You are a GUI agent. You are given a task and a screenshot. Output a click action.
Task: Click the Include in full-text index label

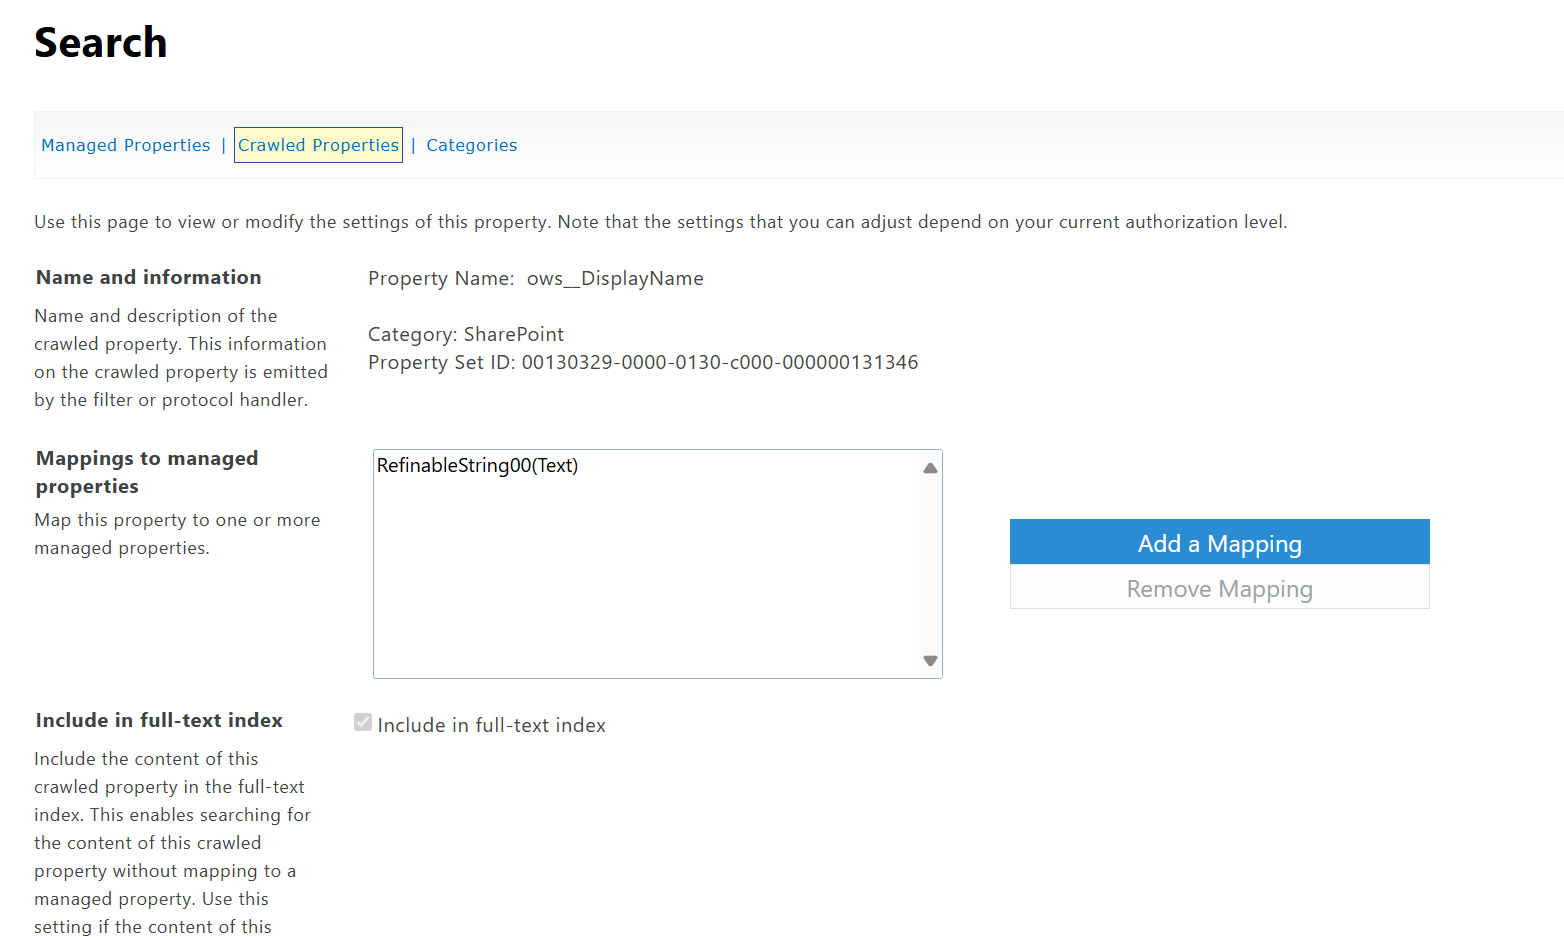point(491,724)
